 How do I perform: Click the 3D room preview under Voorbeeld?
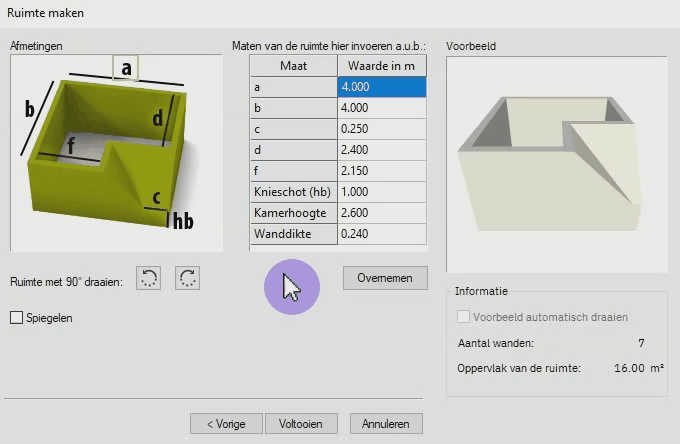click(x=557, y=164)
